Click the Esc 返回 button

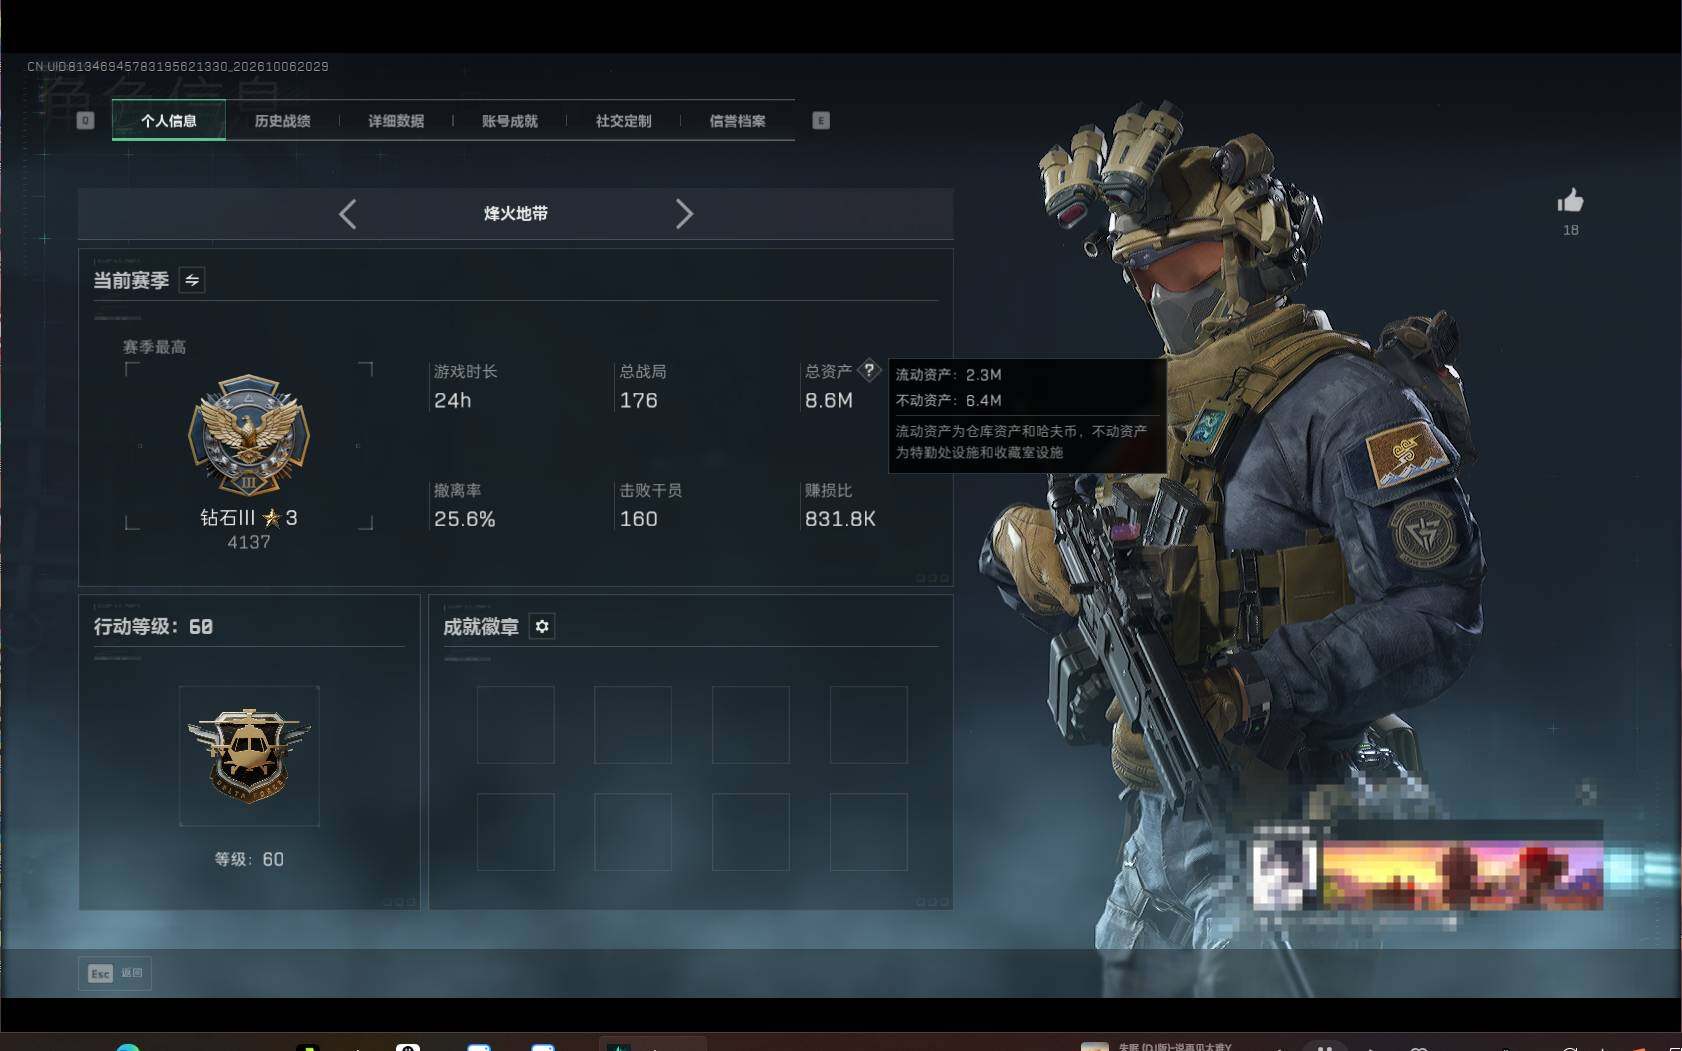tap(115, 973)
